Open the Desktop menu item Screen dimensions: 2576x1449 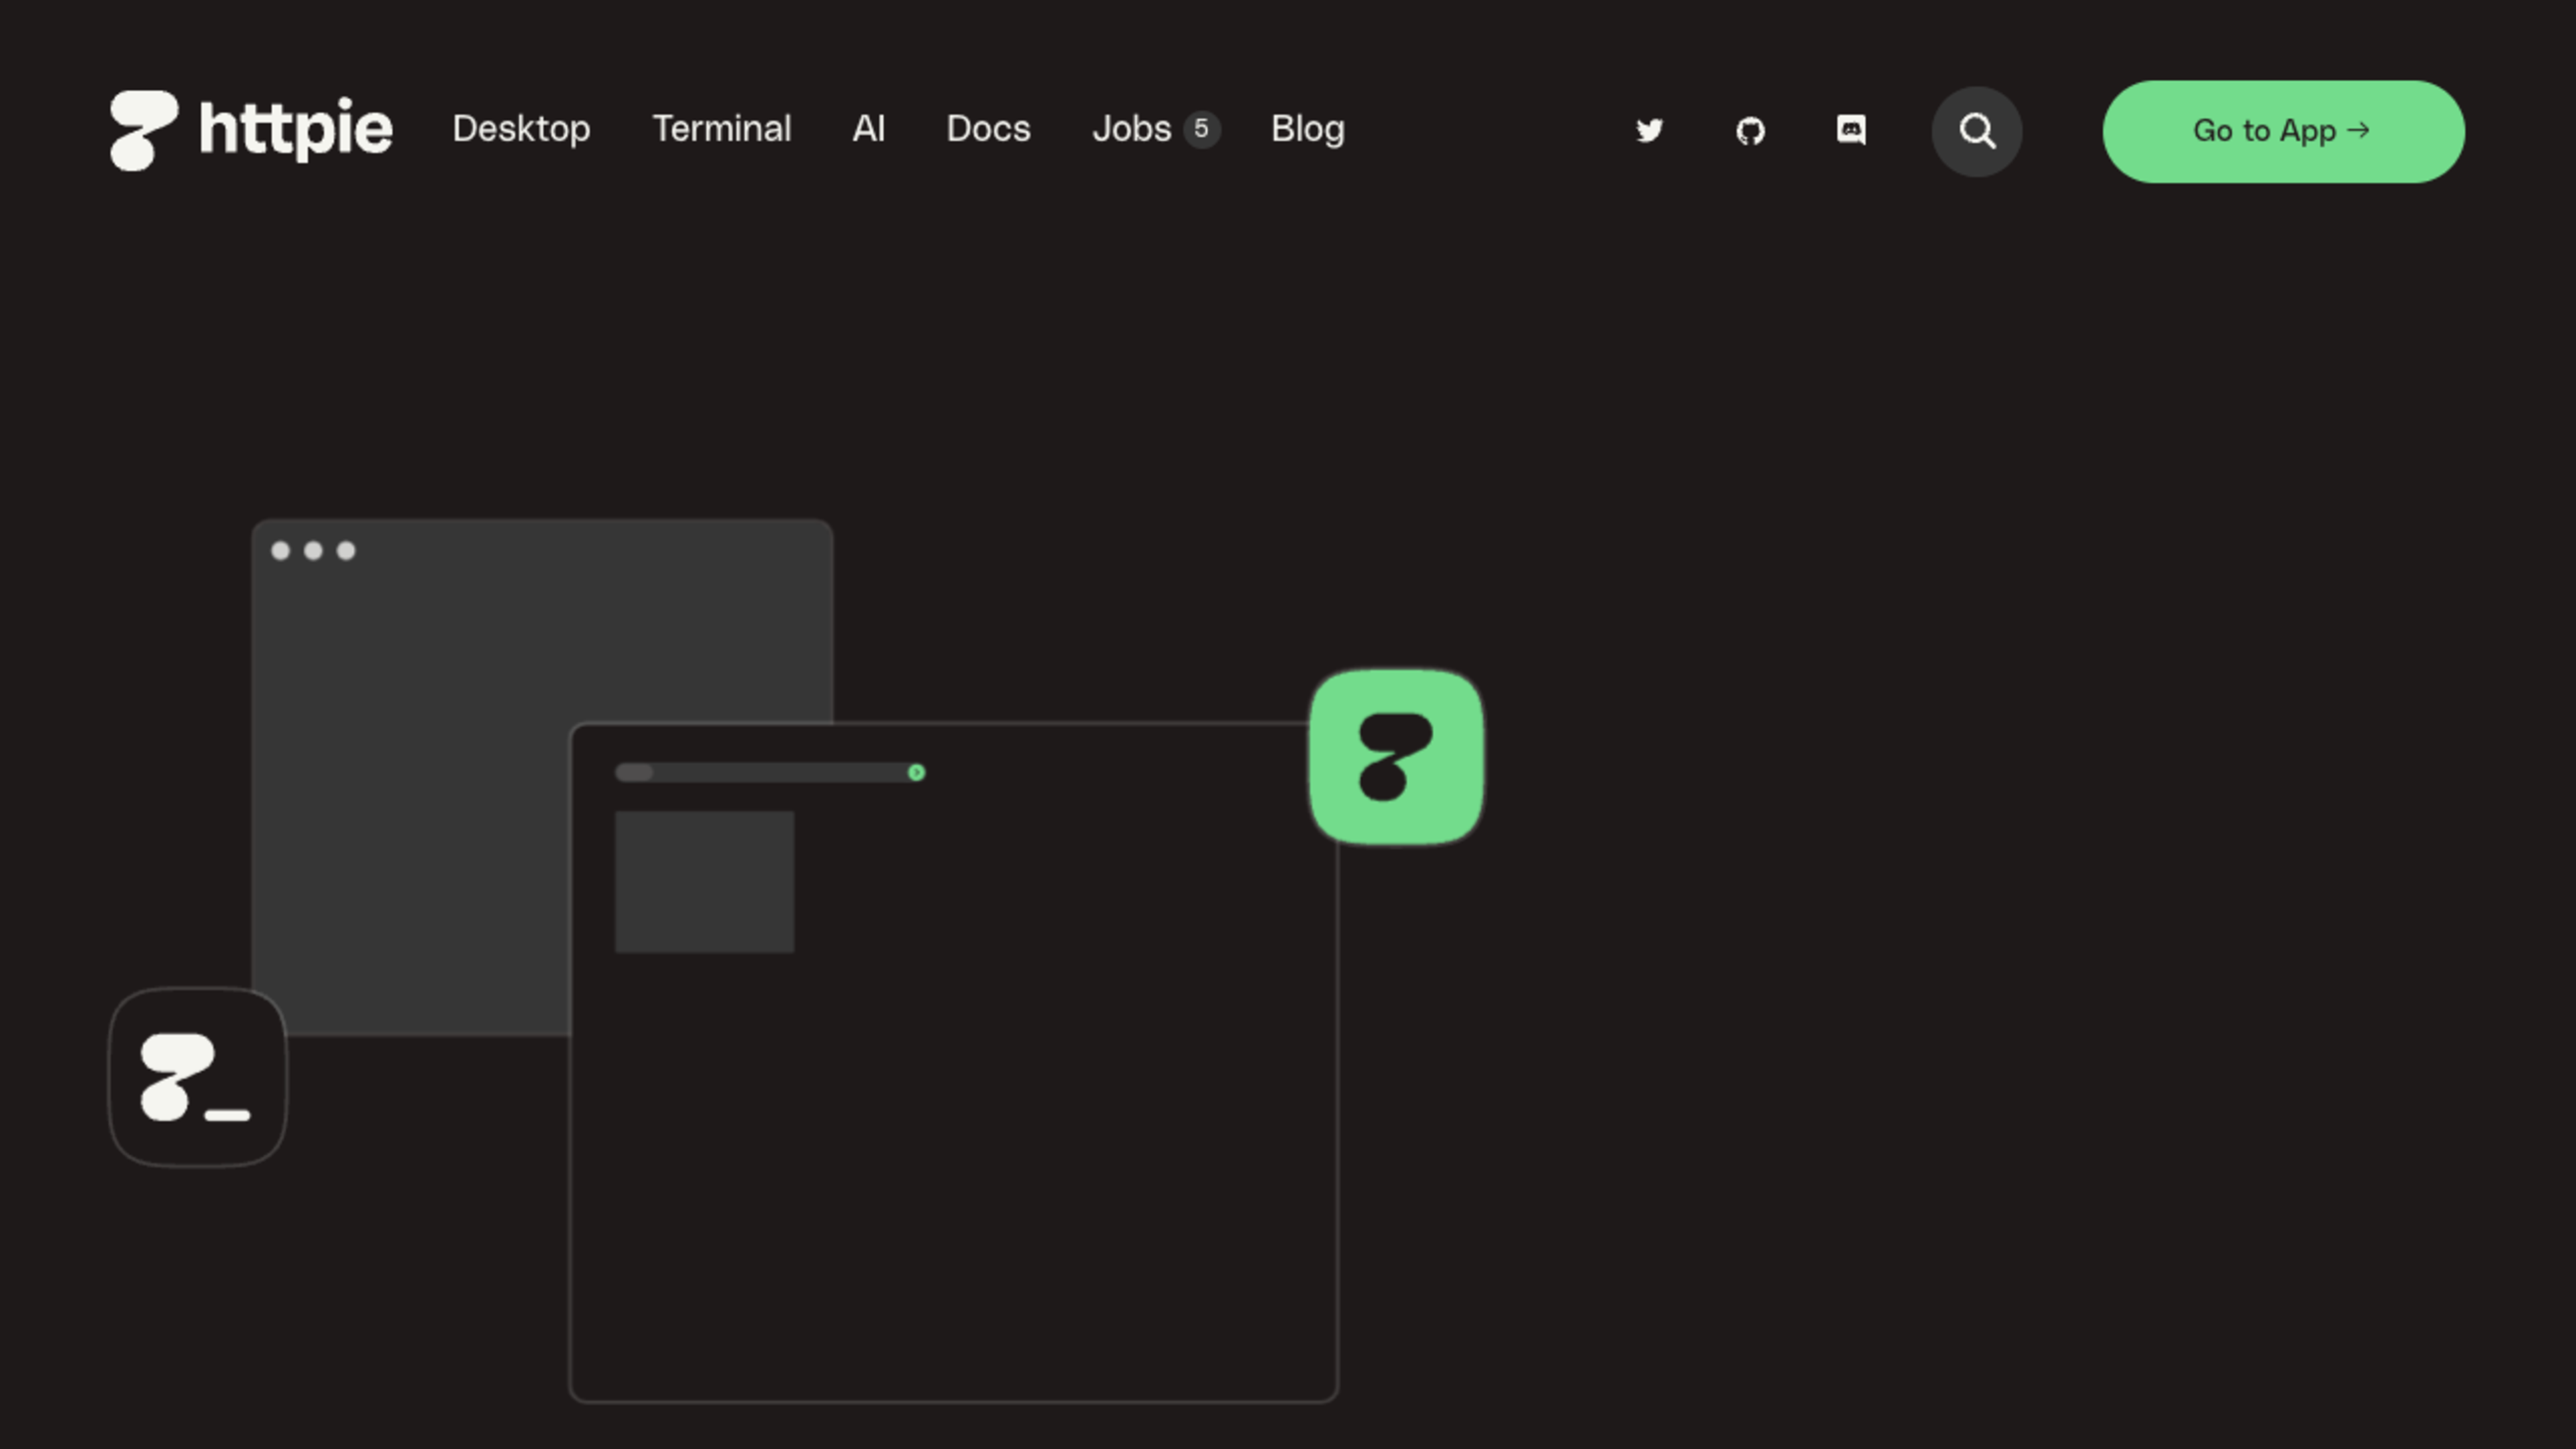[x=521, y=129]
